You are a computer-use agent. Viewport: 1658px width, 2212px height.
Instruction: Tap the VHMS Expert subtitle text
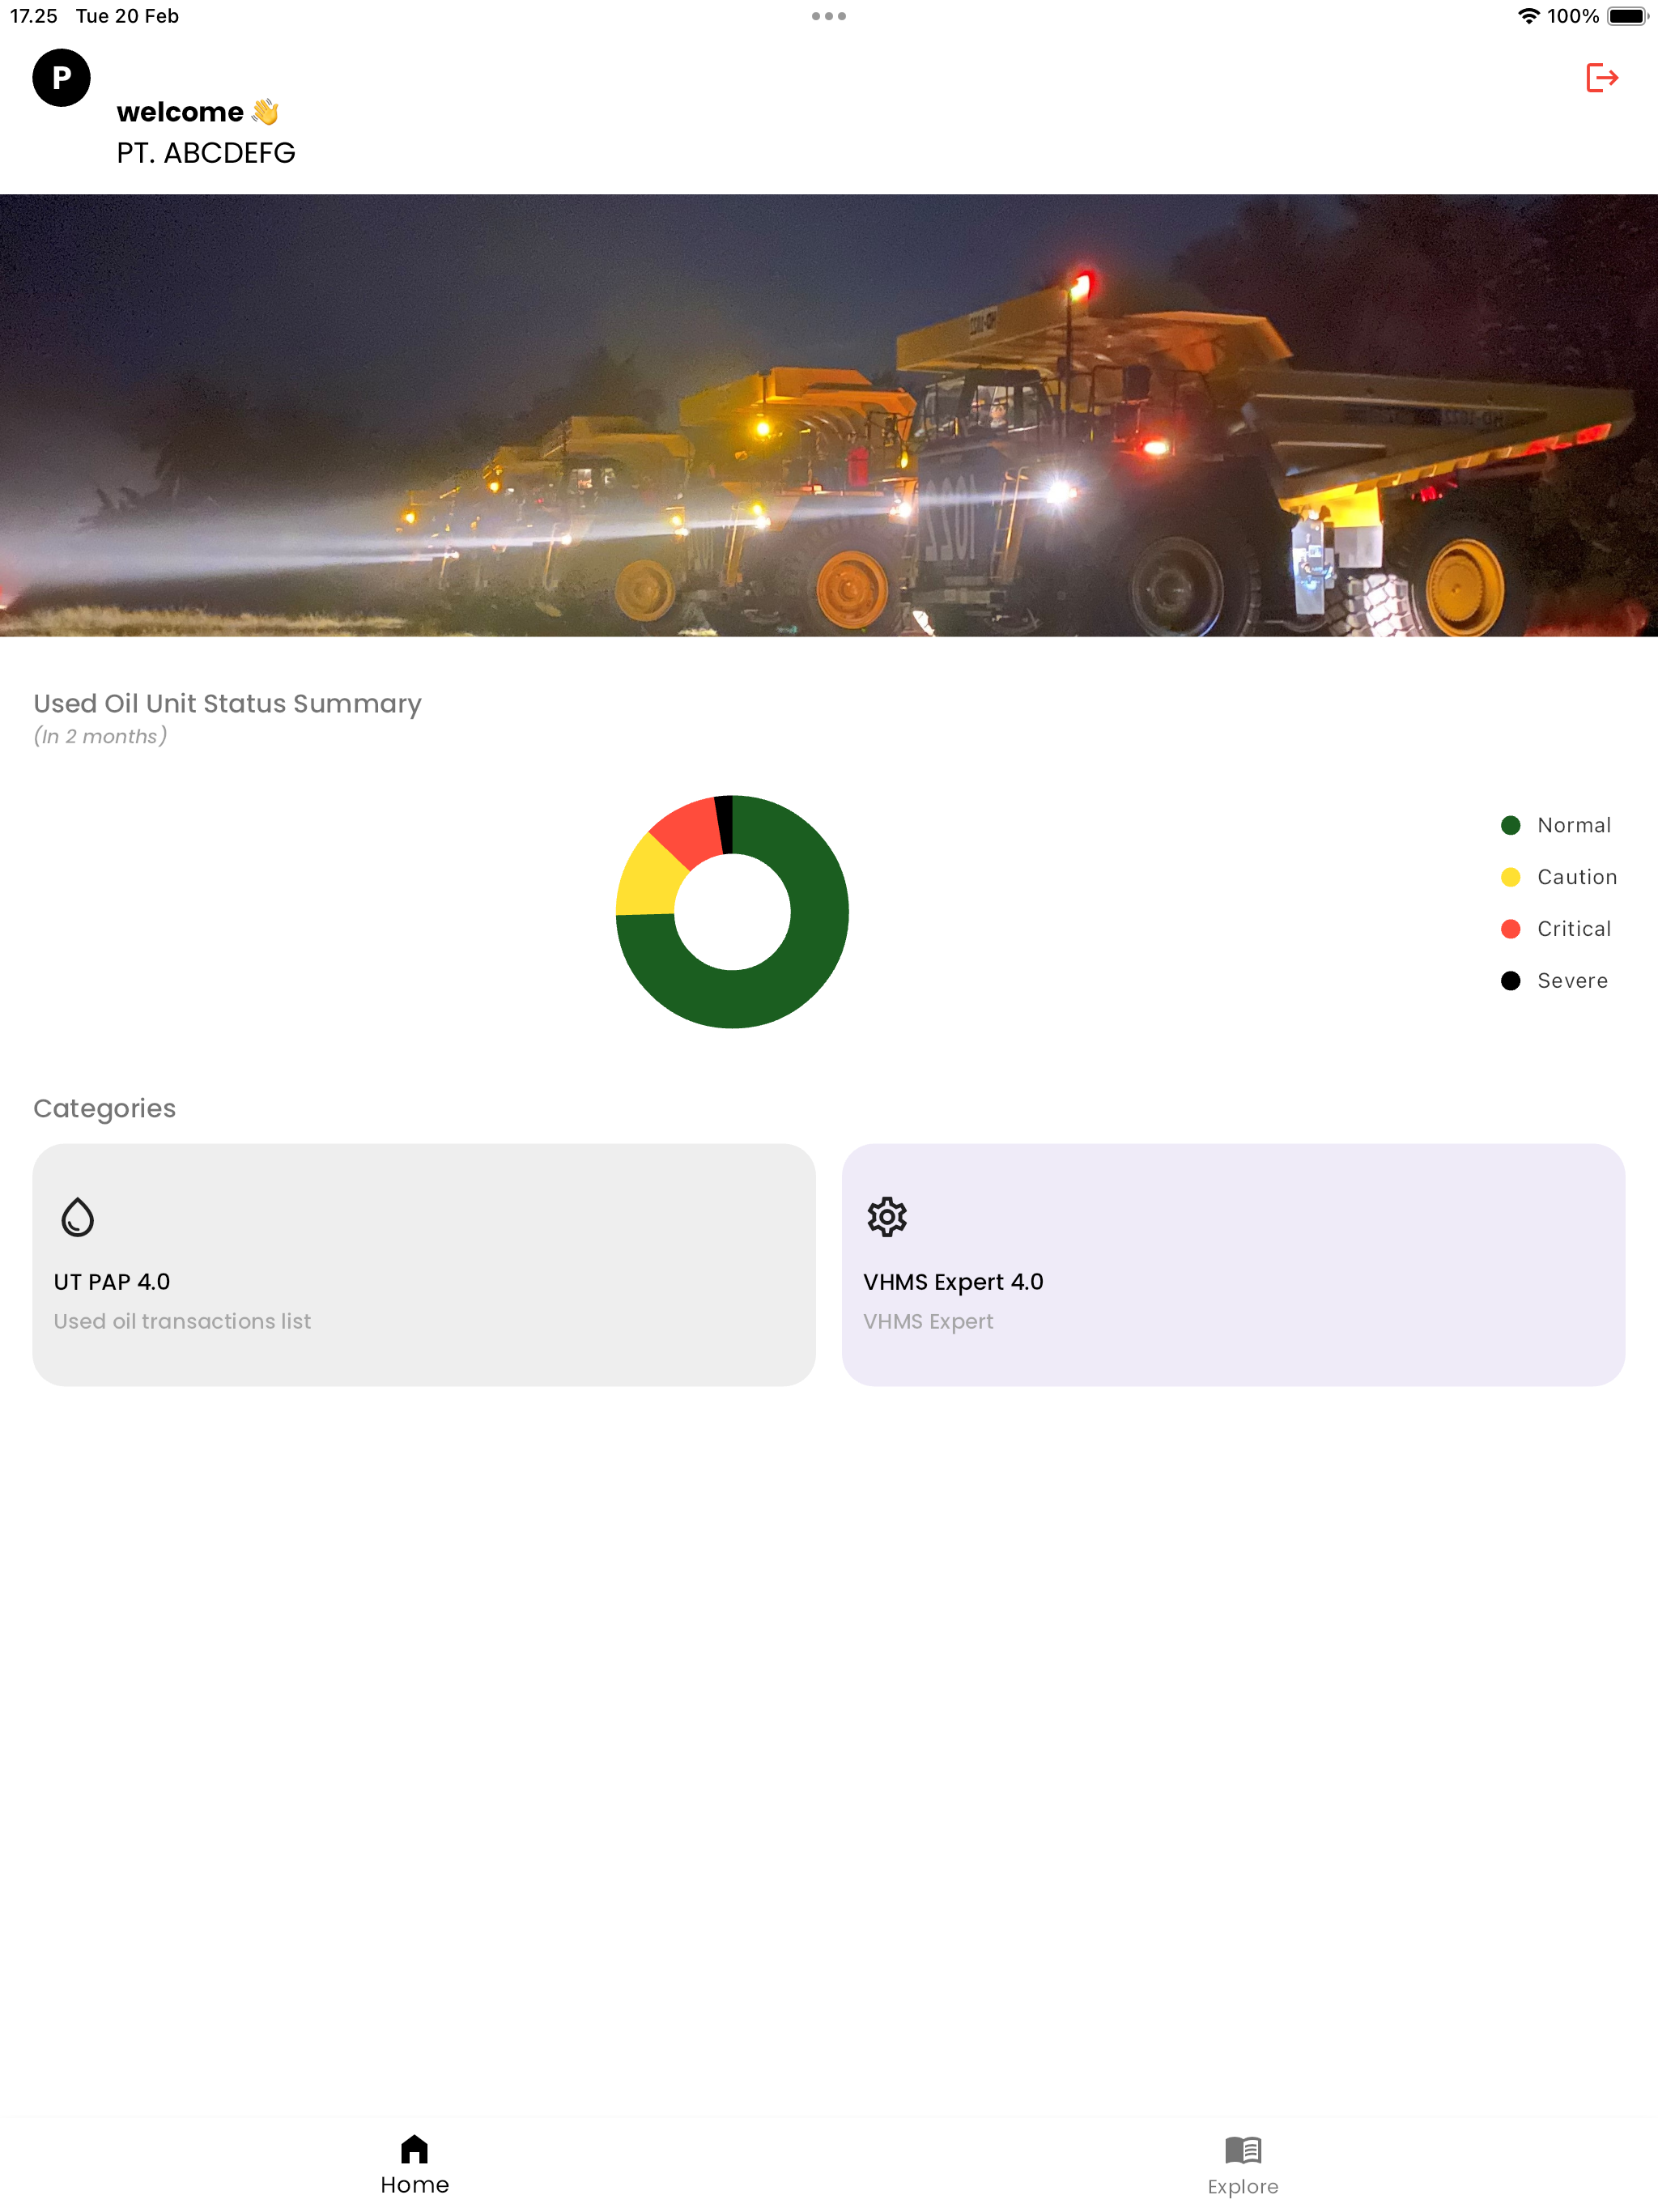[x=928, y=1322]
